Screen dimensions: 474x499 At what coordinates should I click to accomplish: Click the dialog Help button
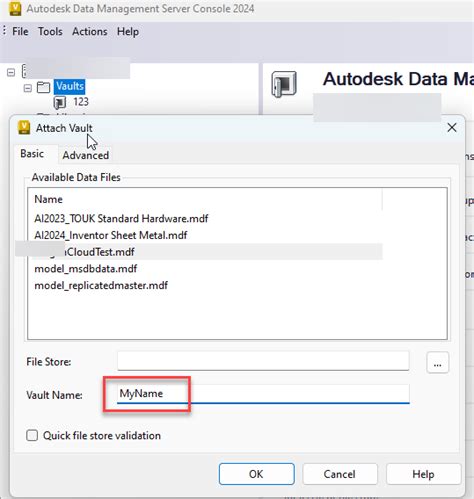[x=423, y=474]
